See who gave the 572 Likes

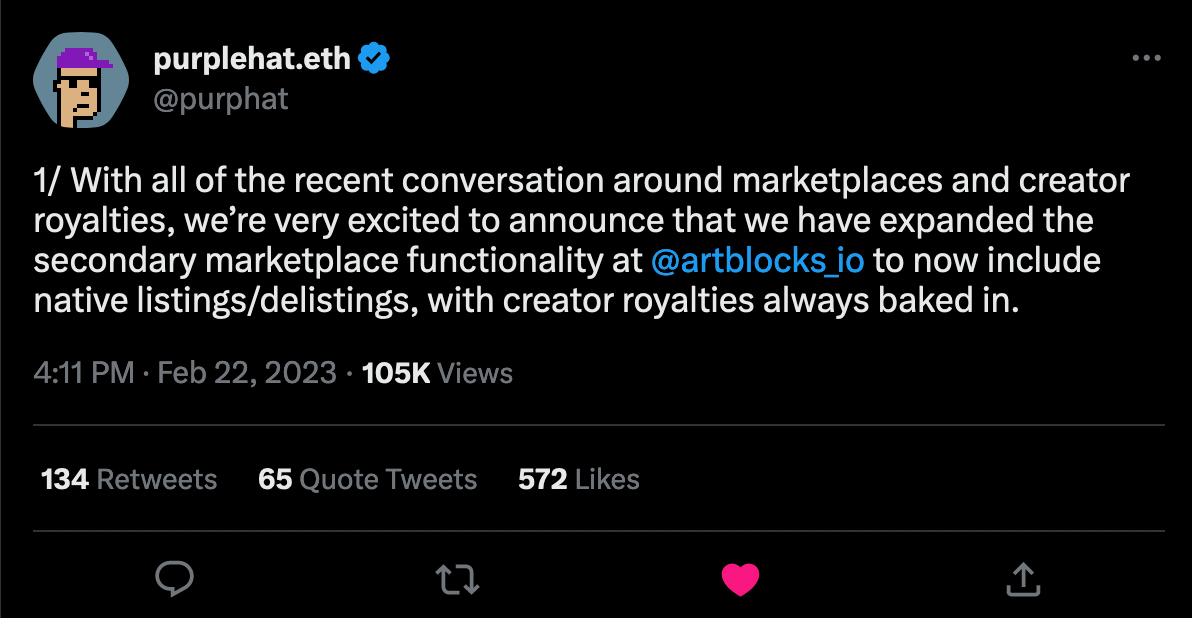click(578, 479)
